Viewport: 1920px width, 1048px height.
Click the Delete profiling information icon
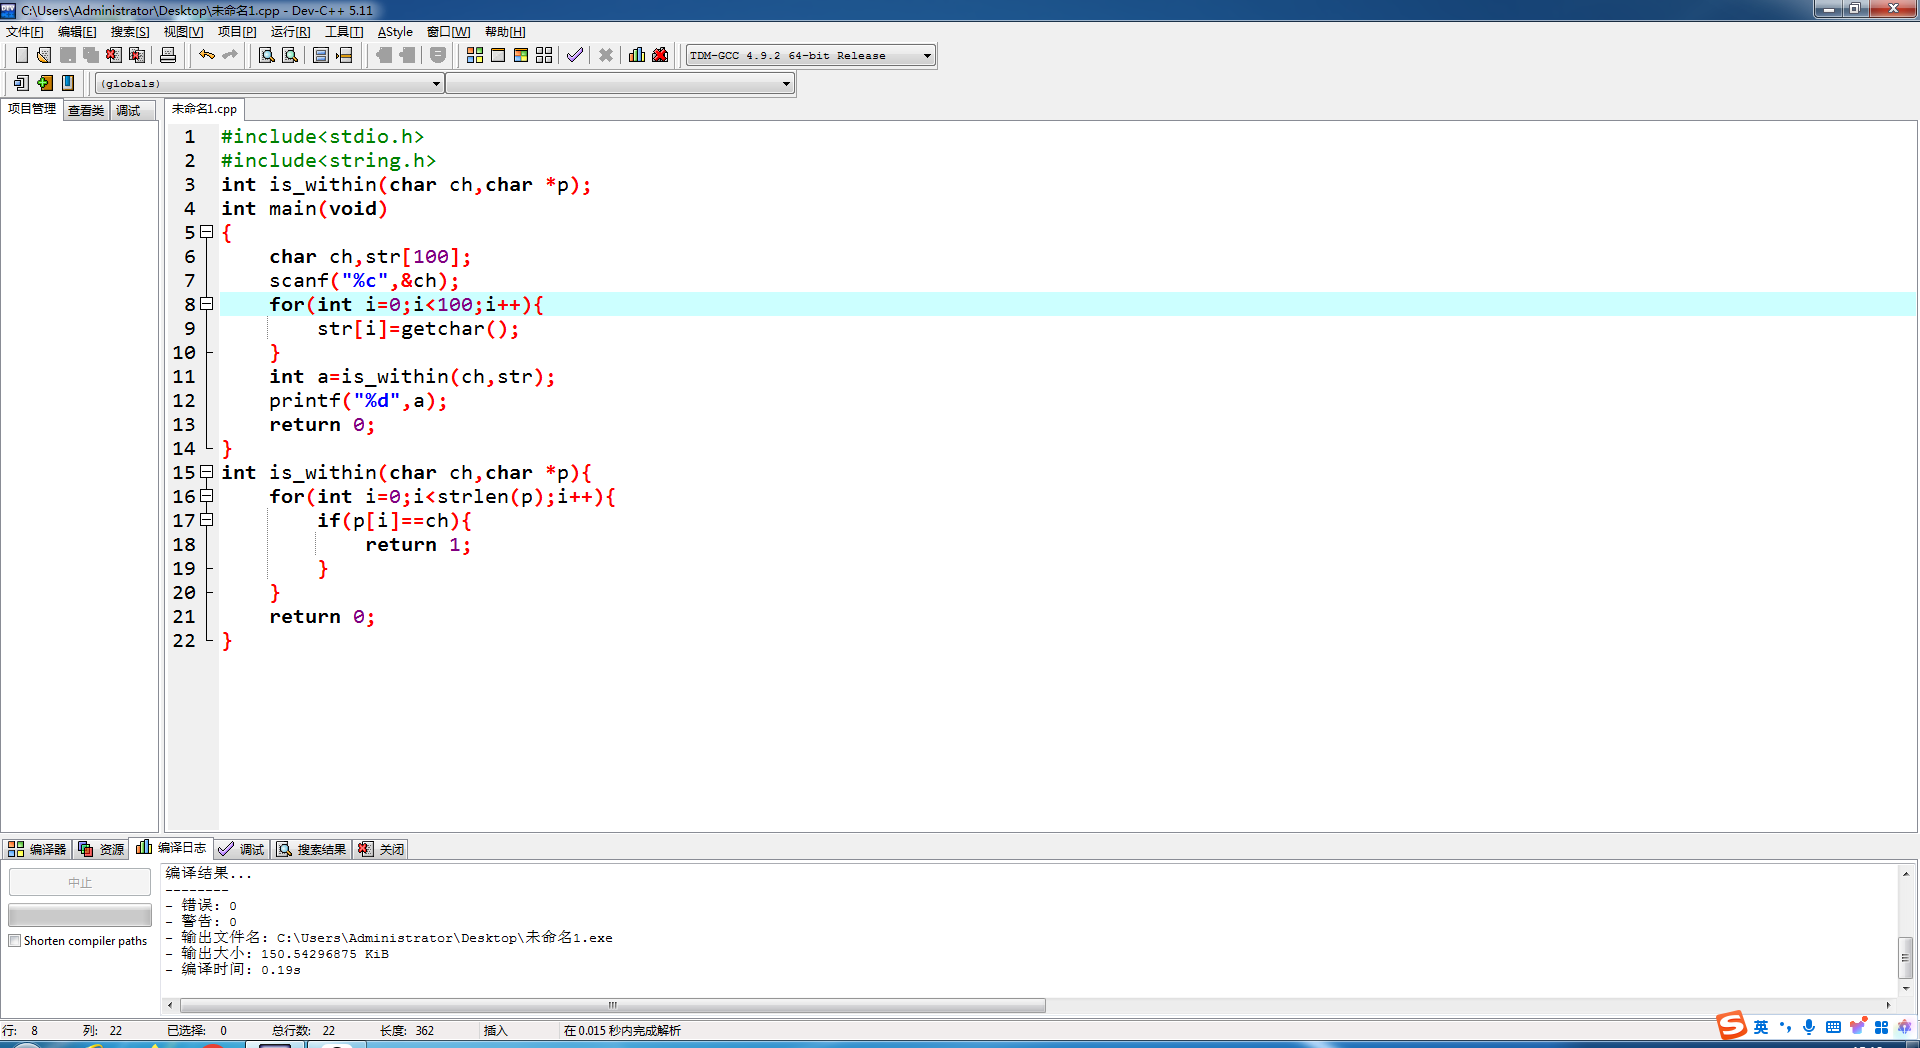pyautogui.click(x=660, y=55)
